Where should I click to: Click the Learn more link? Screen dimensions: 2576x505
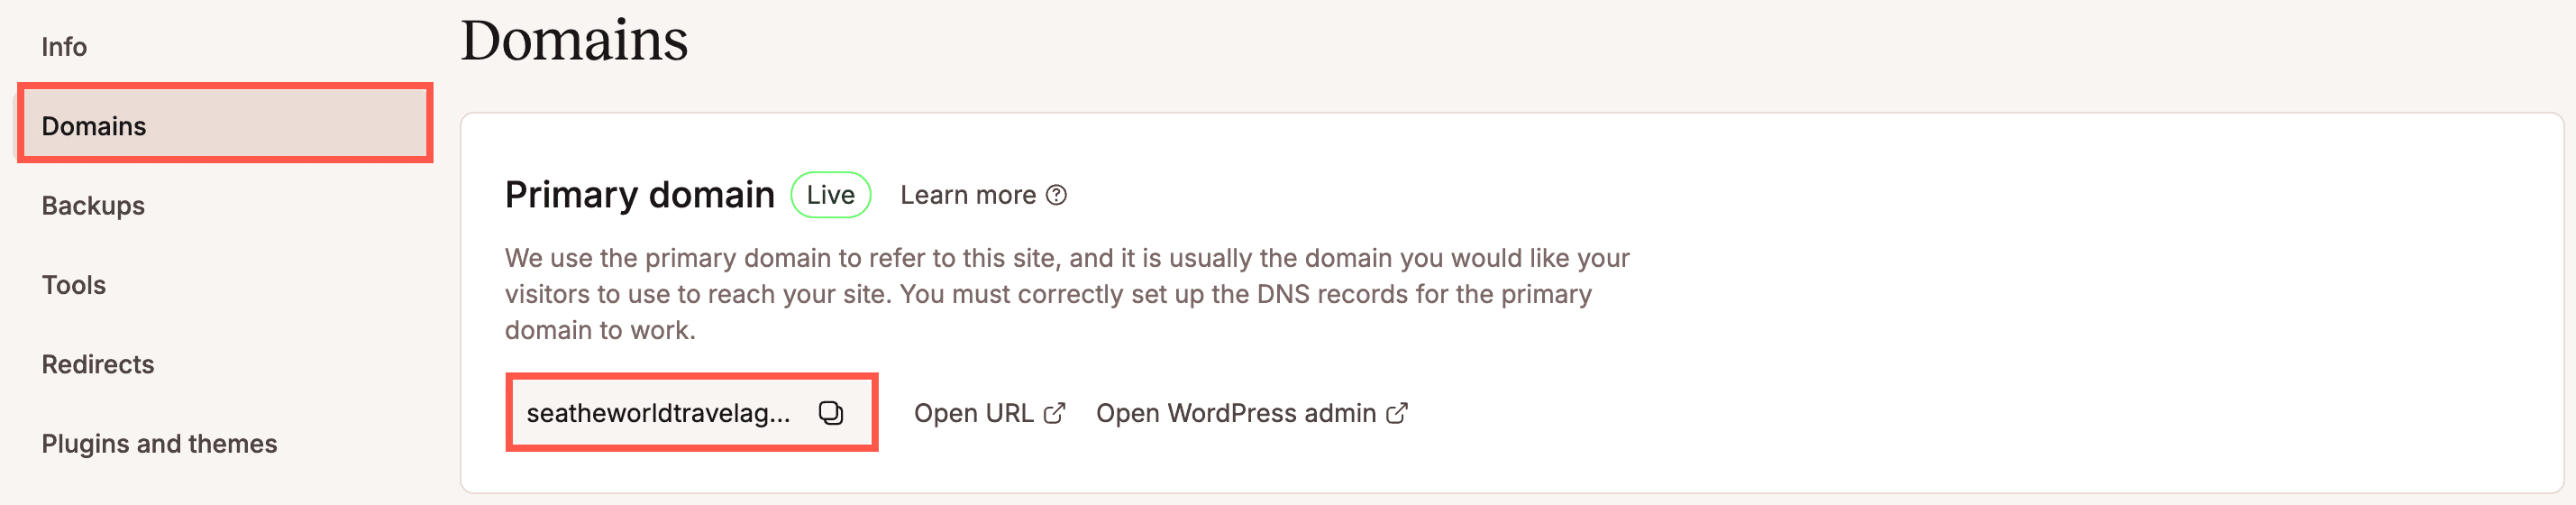click(967, 195)
